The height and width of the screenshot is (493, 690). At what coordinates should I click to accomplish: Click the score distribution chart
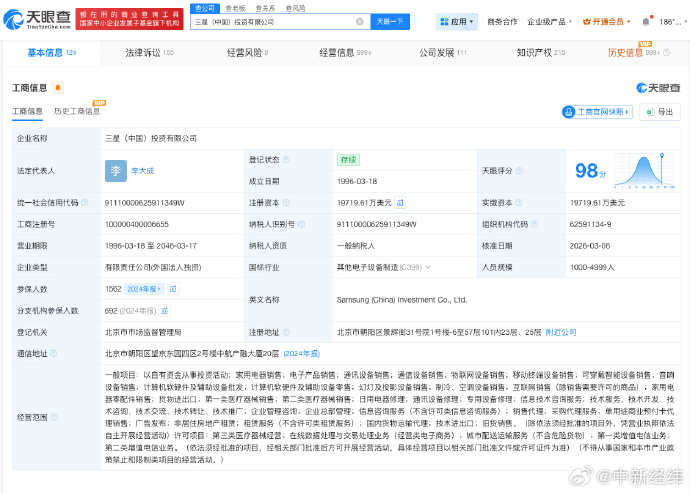point(645,171)
